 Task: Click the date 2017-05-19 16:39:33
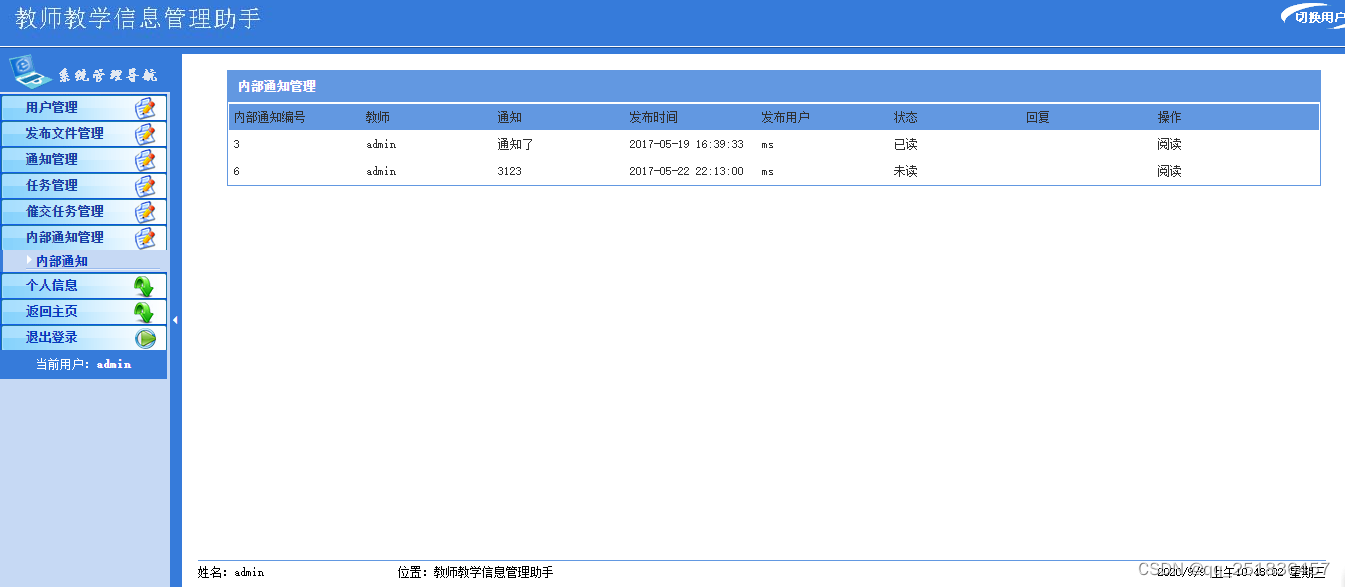point(686,144)
